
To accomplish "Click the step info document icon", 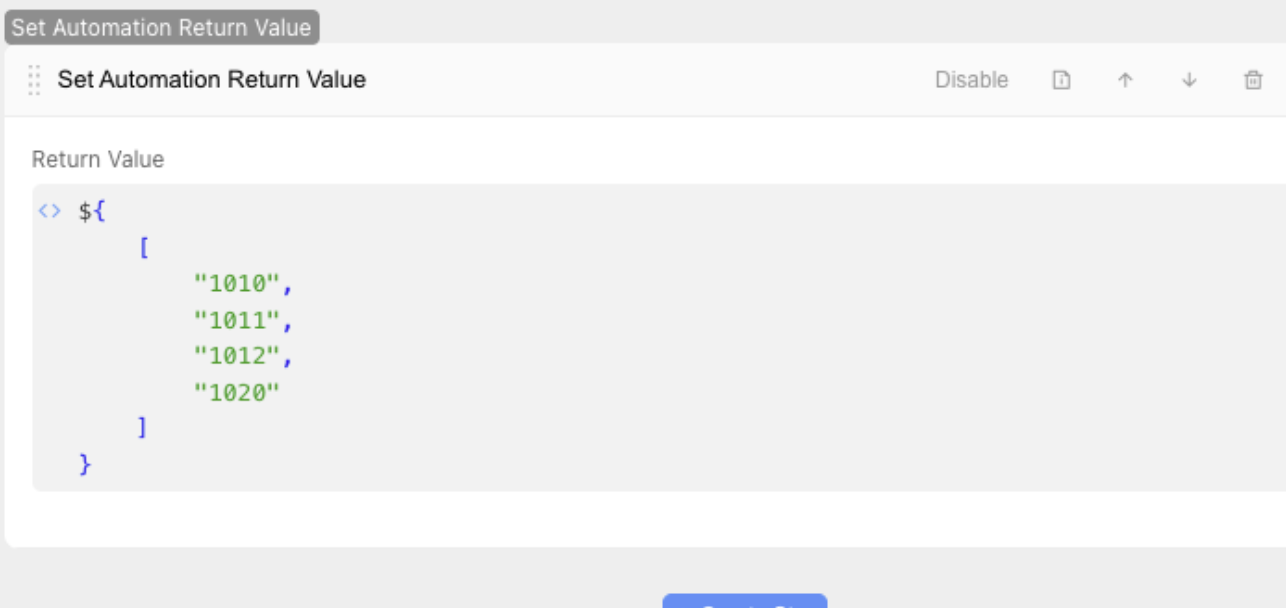I will point(1062,81).
